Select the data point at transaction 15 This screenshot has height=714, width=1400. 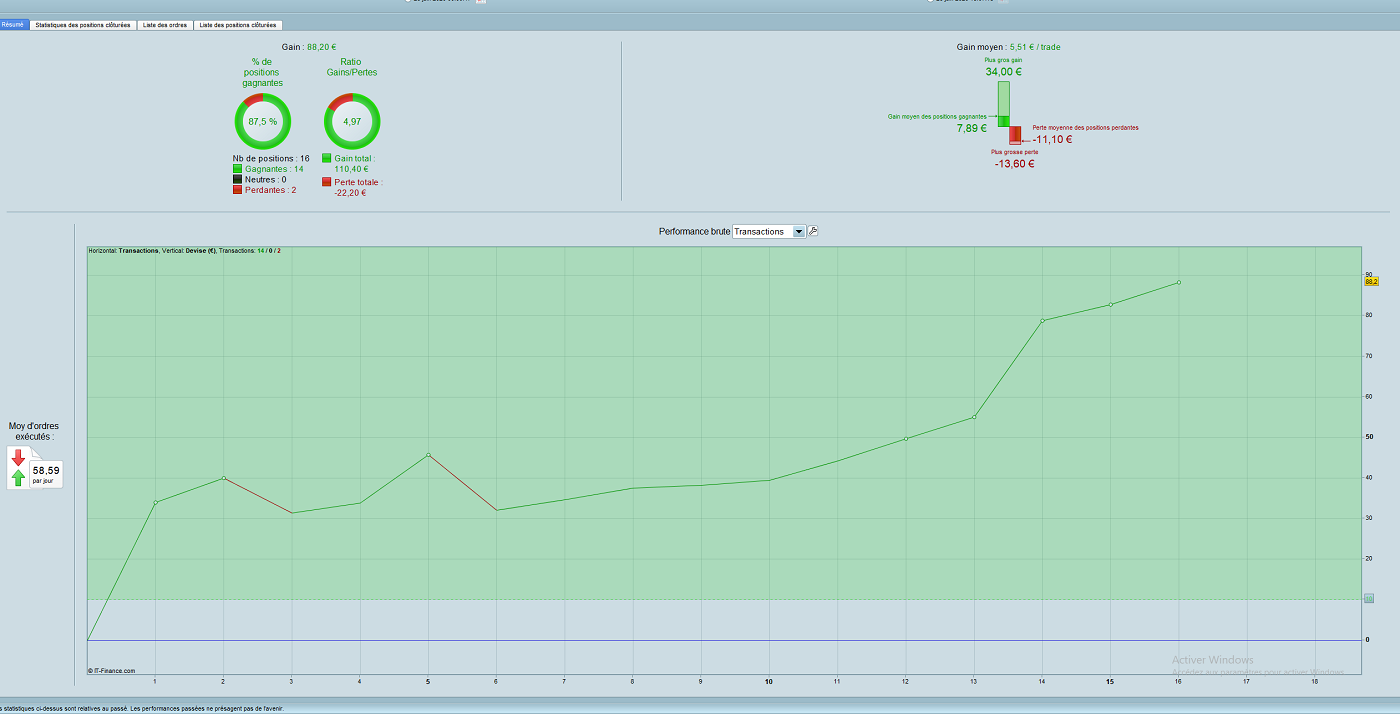tap(1110, 304)
